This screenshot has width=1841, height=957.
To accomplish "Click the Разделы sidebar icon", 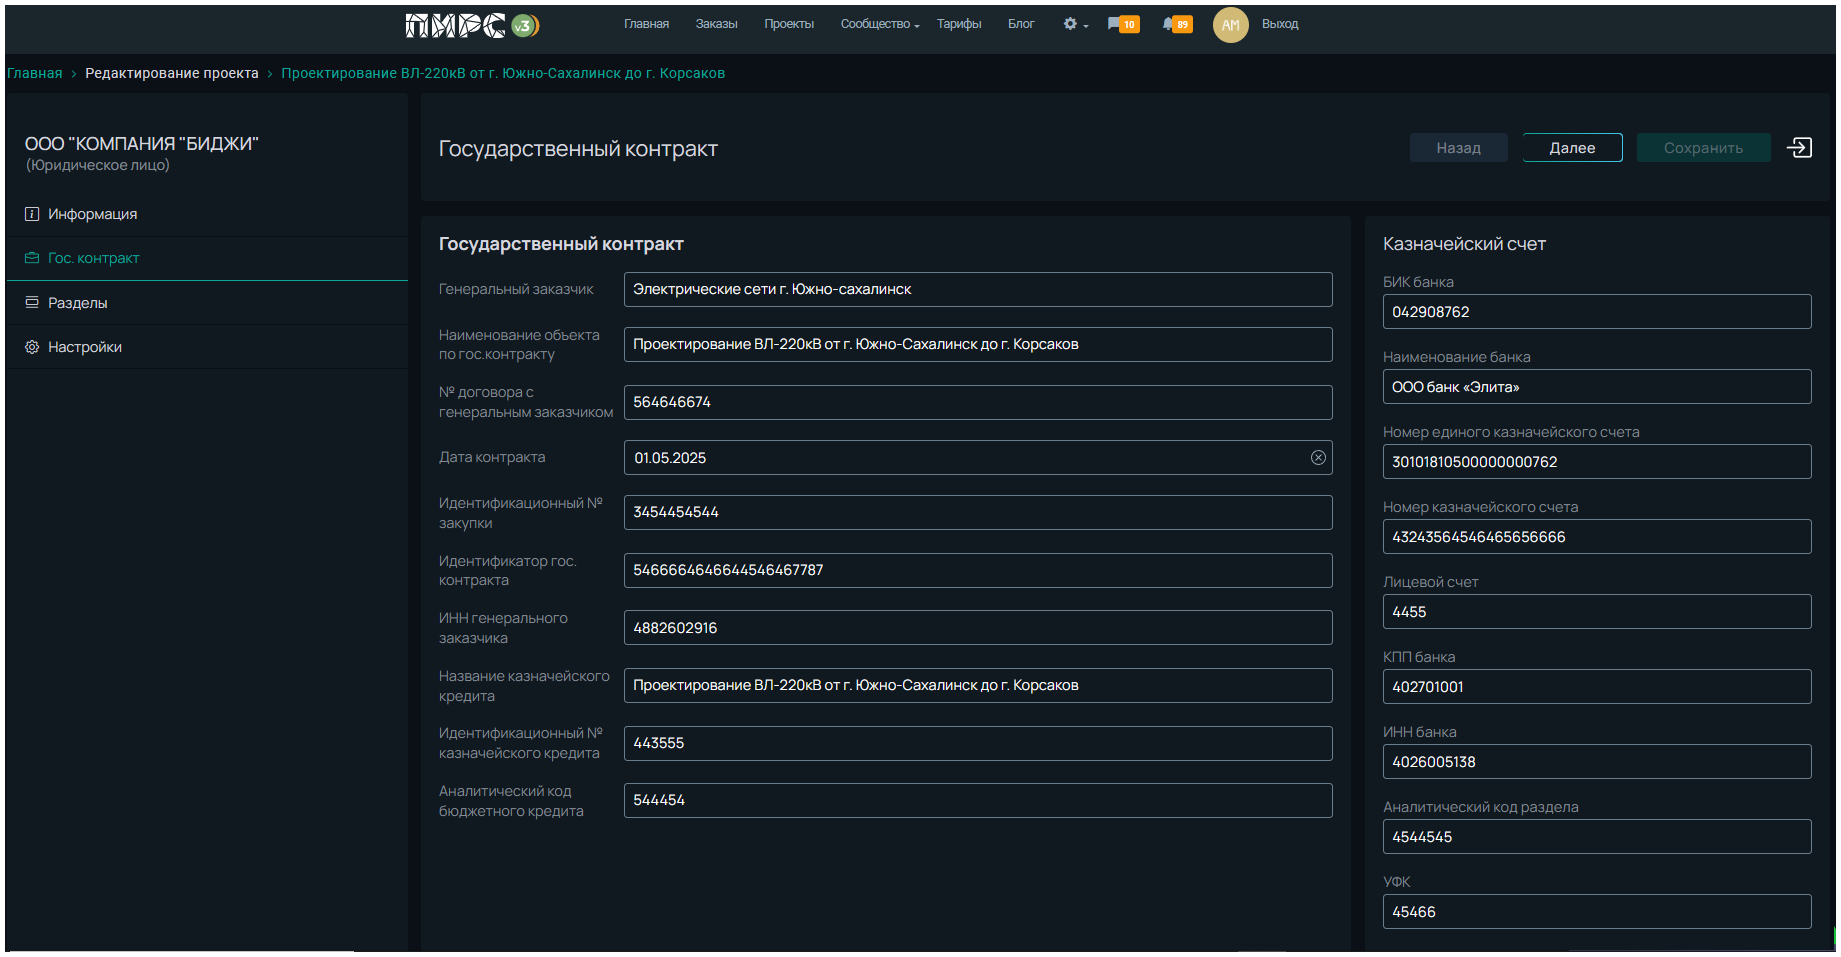I will [x=32, y=302].
